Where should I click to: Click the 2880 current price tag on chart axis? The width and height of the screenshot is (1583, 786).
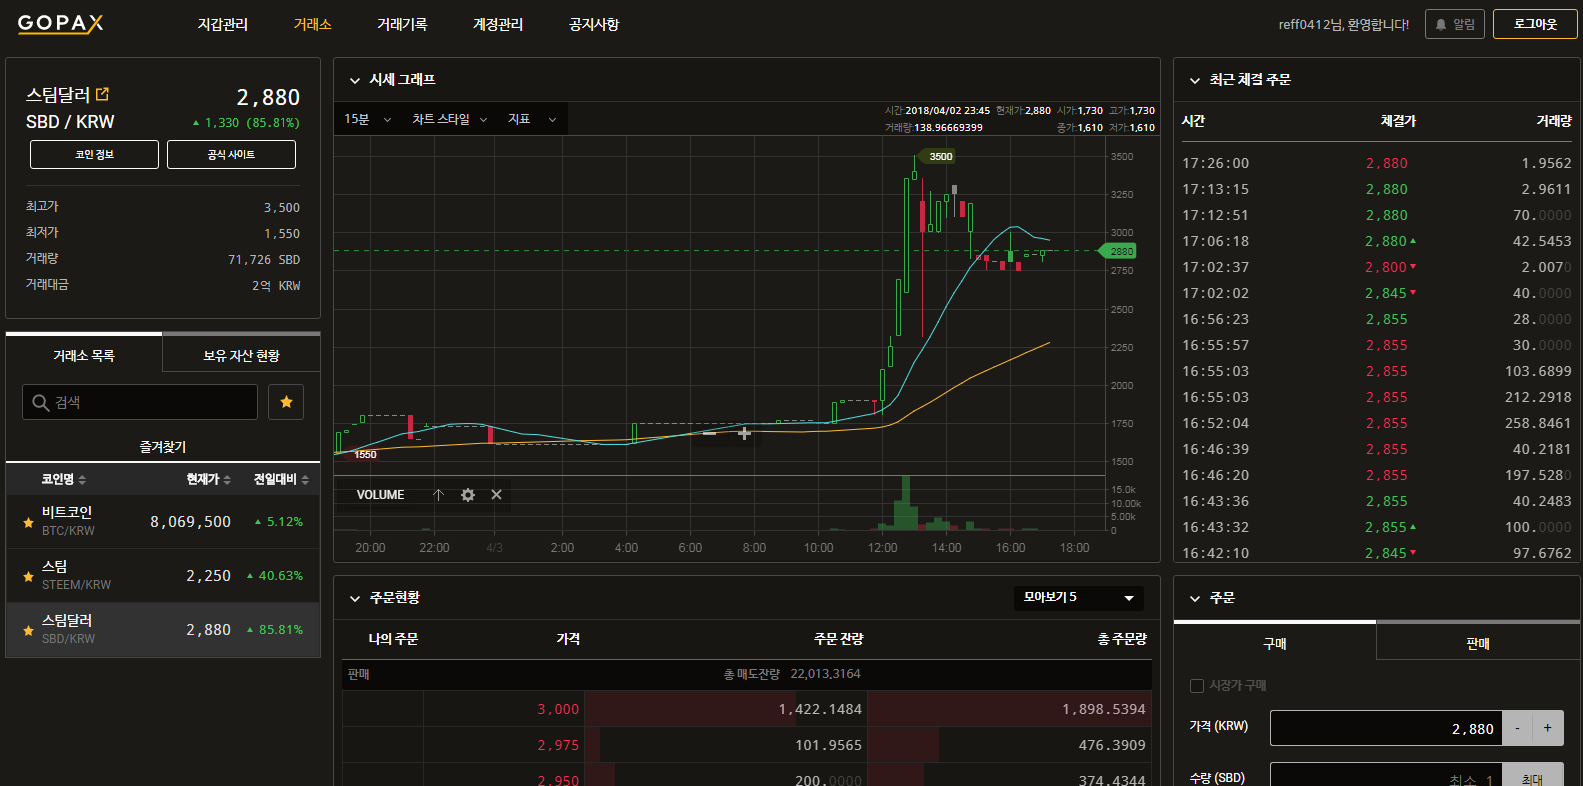point(1120,251)
